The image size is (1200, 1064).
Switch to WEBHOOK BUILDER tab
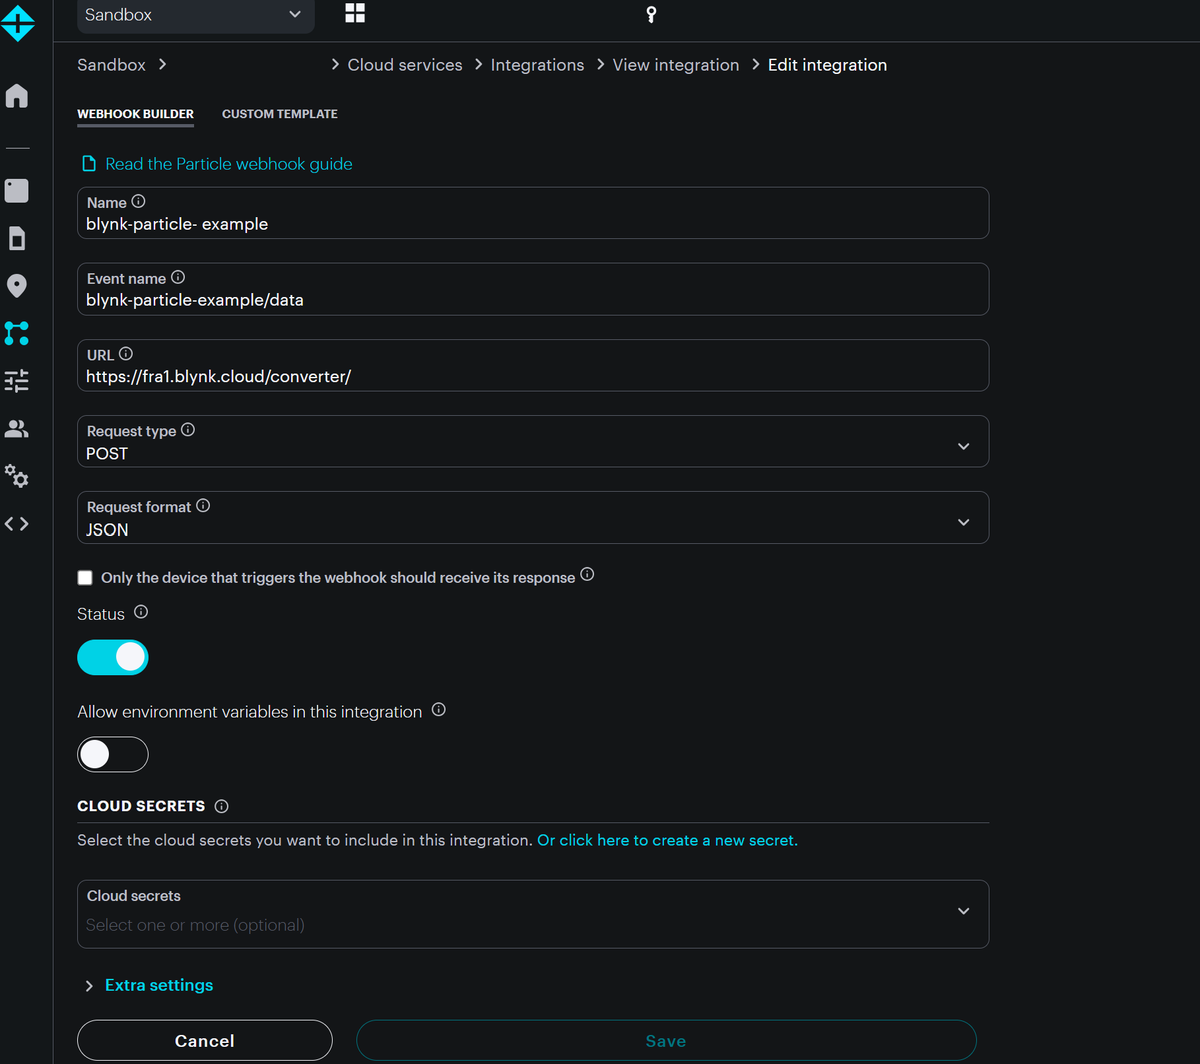[x=135, y=114]
